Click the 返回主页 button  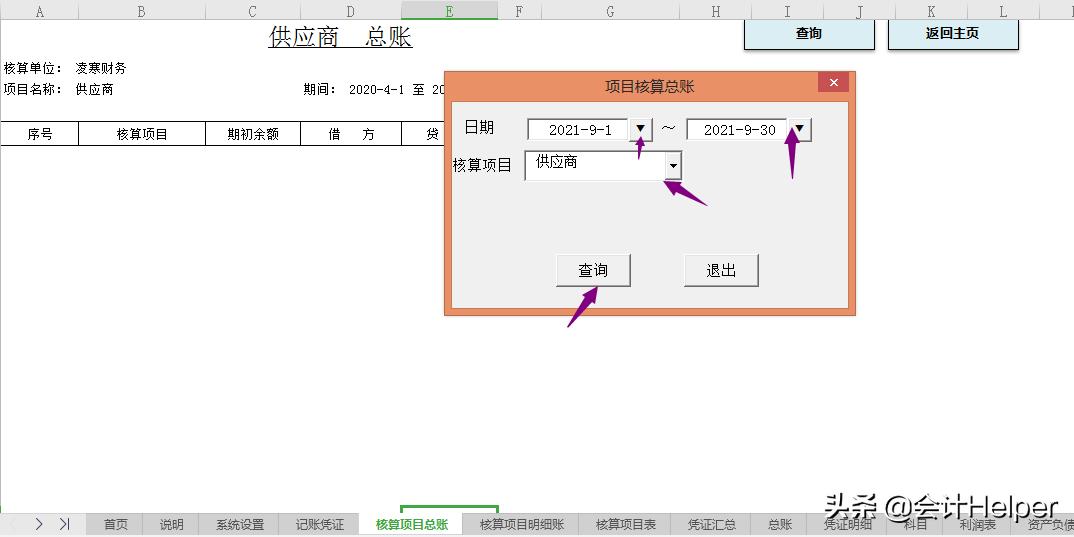(953, 34)
